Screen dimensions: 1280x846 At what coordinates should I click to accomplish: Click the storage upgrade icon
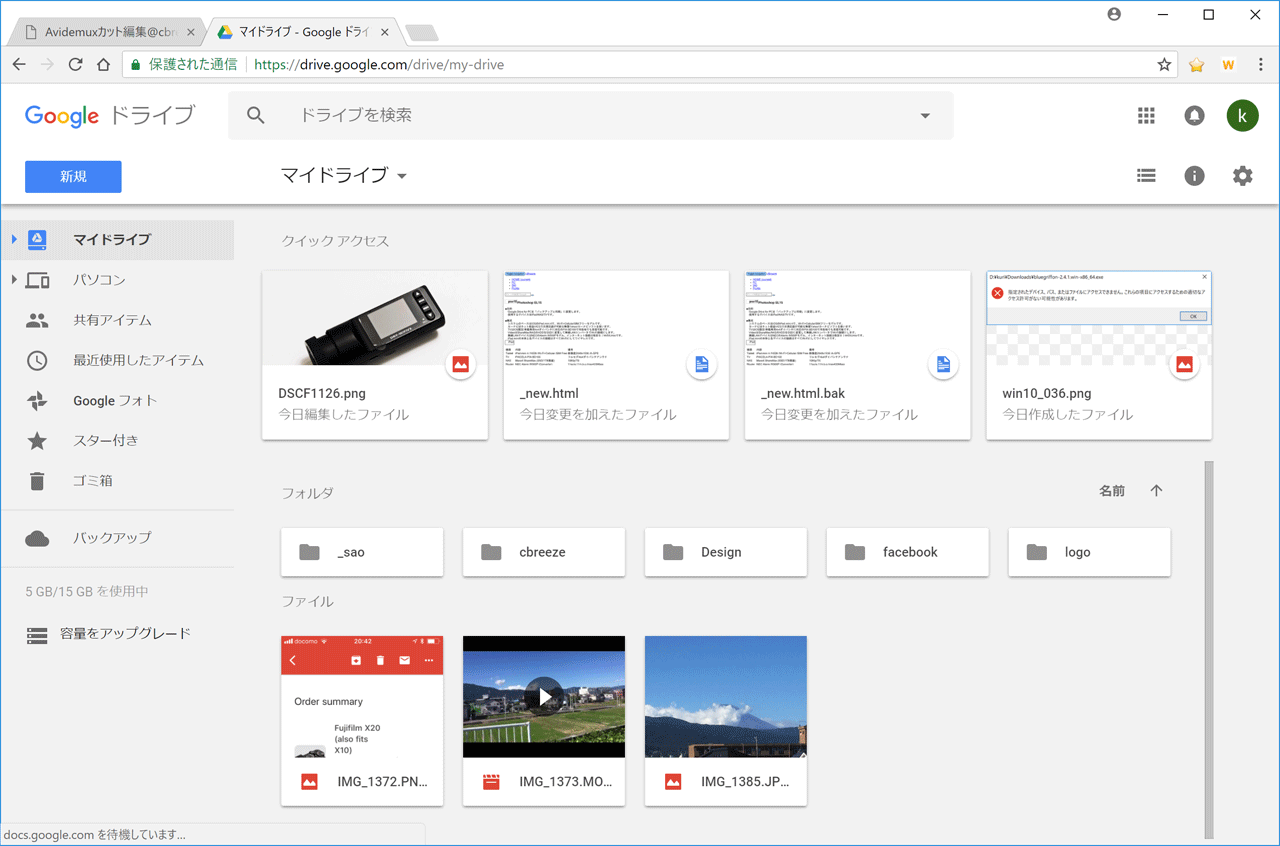pos(37,634)
